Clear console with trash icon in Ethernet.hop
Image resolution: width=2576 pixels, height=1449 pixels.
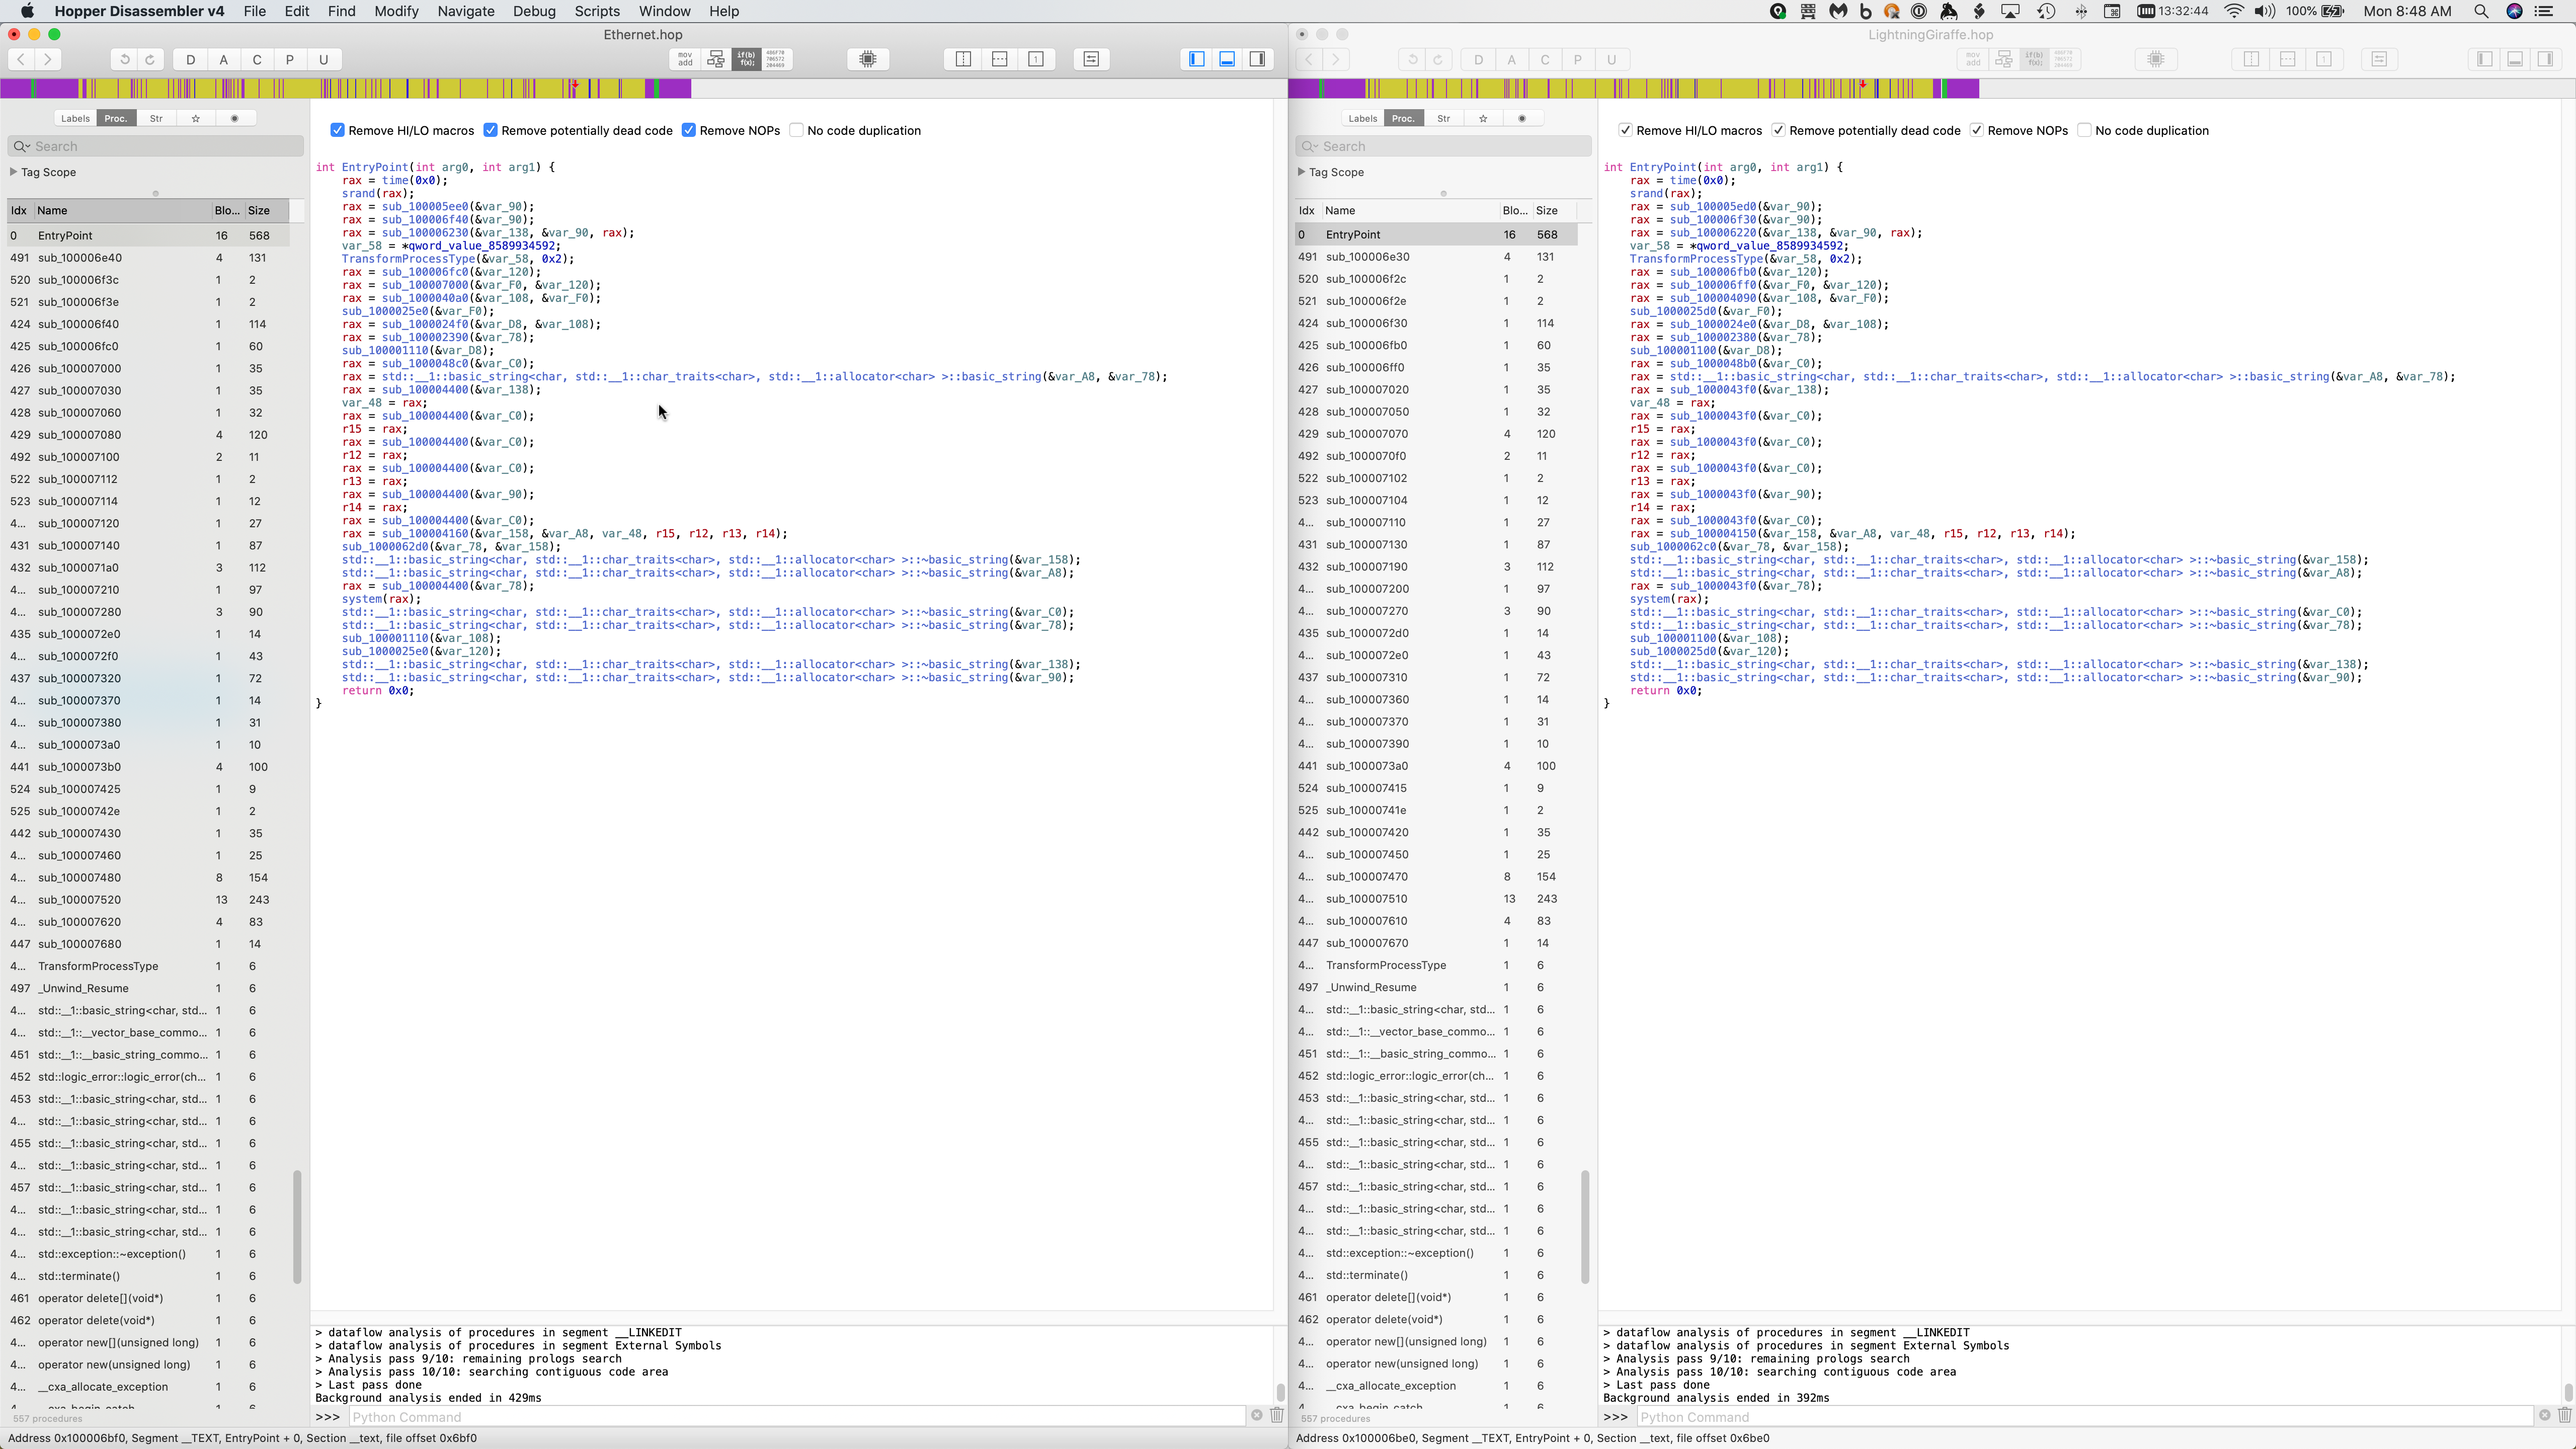click(1277, 1415)
